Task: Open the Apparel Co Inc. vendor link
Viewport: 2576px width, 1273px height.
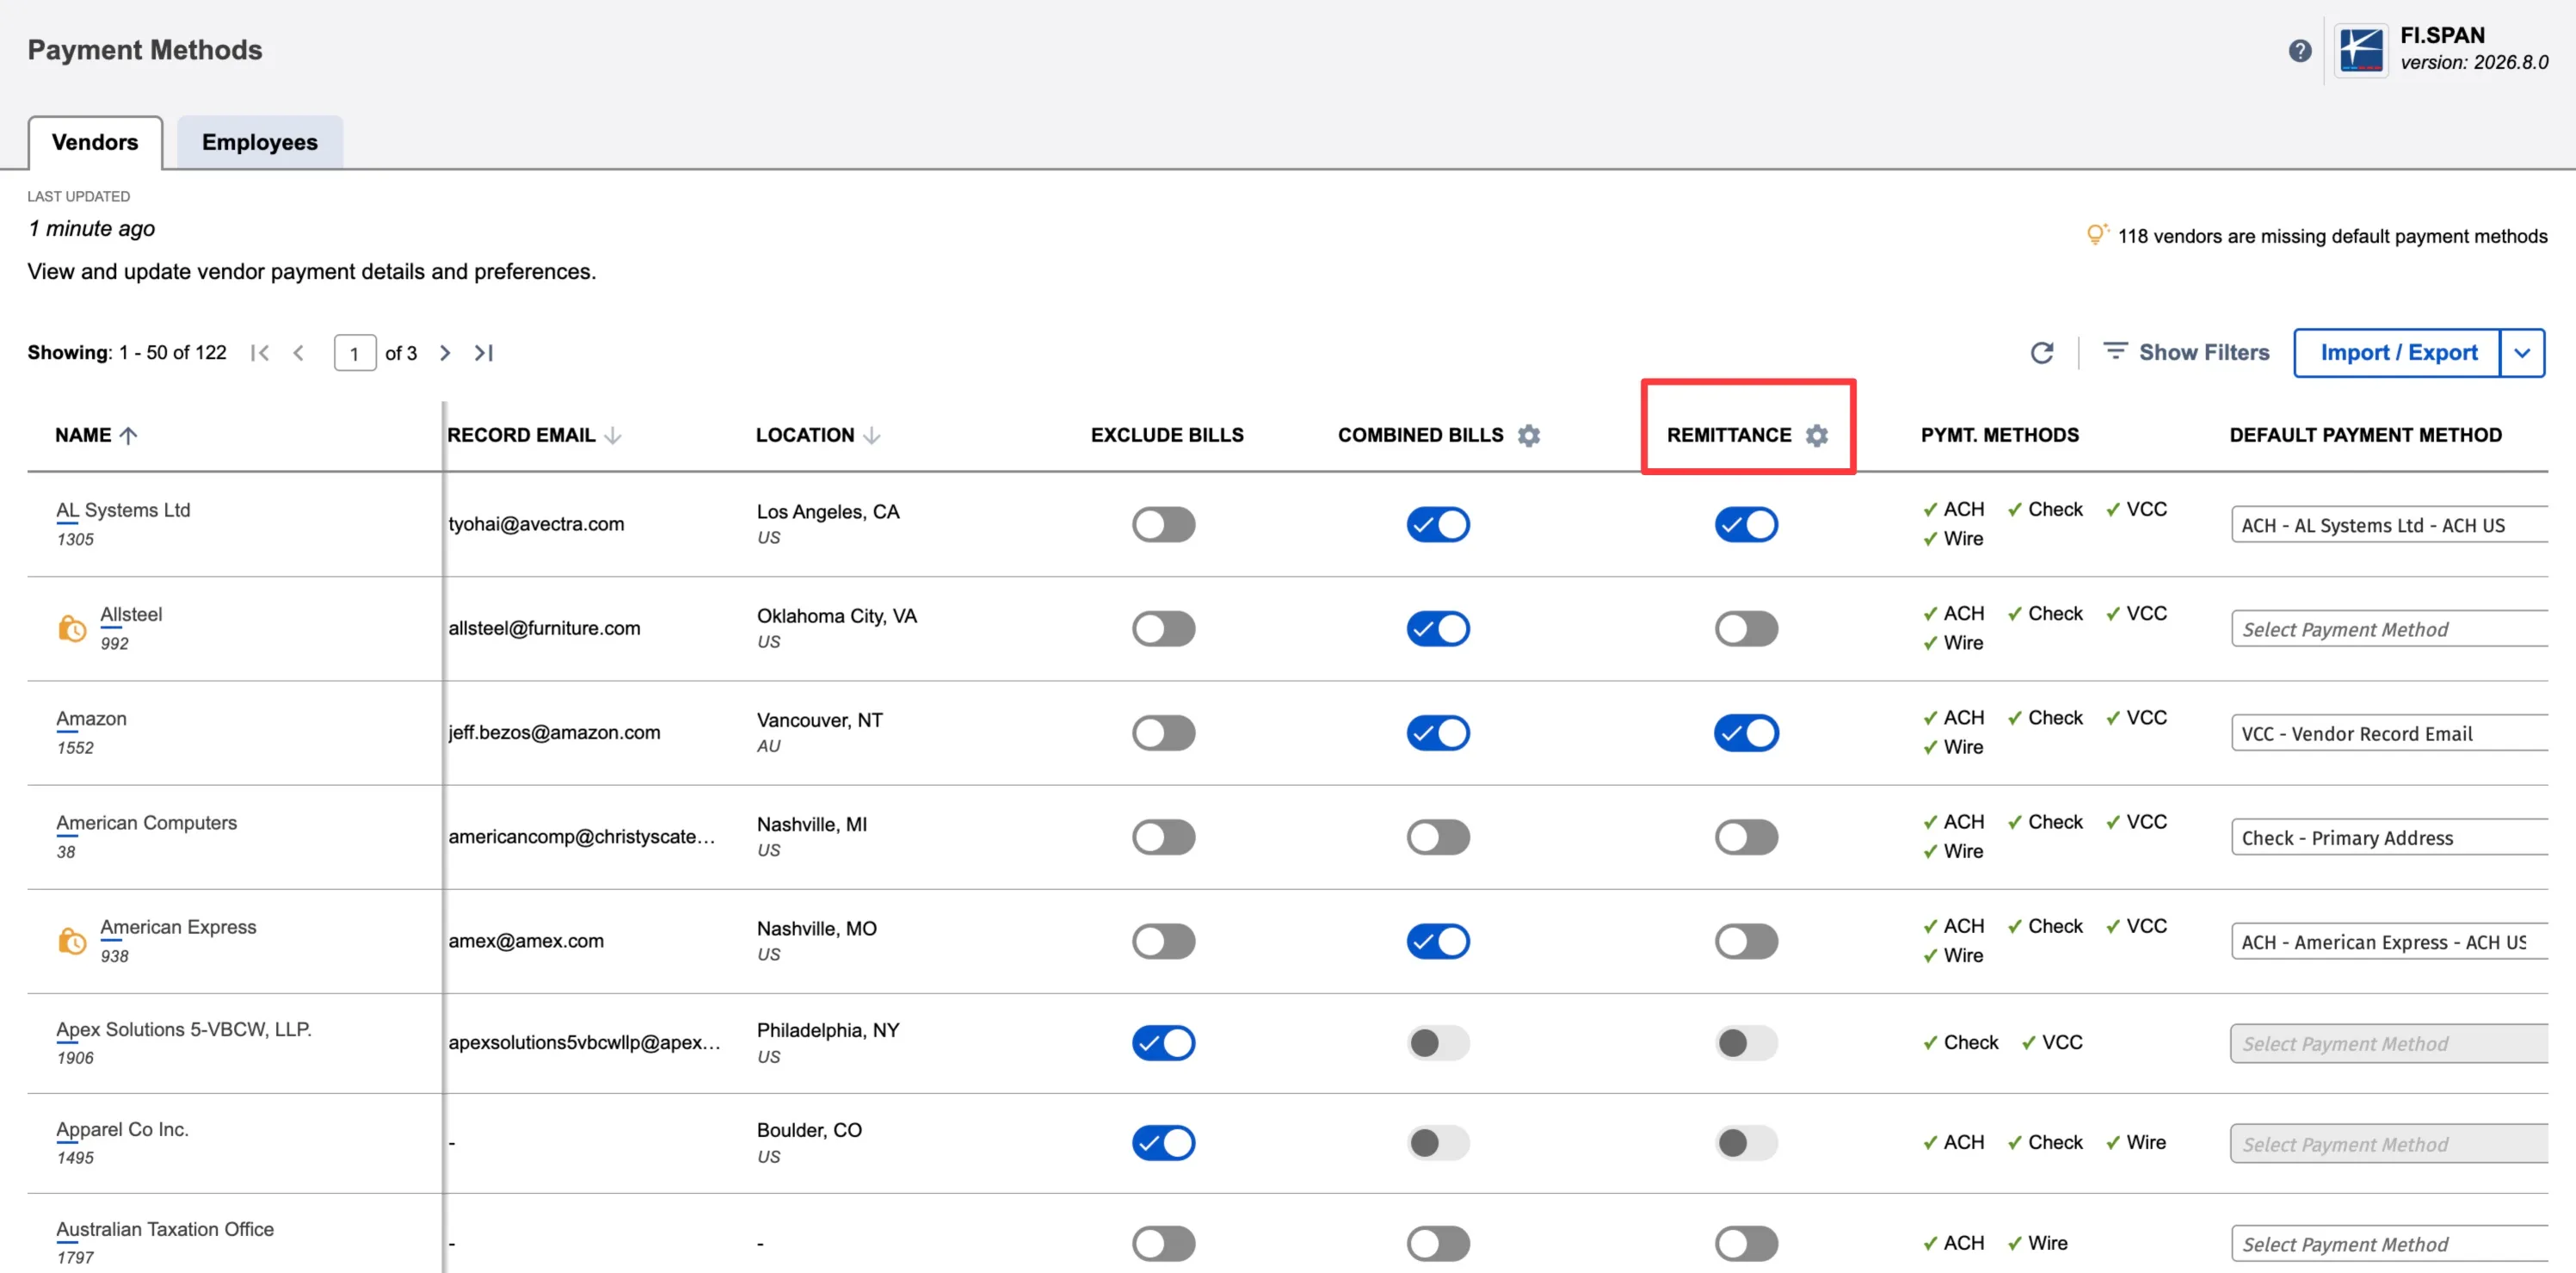Action: (x=122, y=1129)
